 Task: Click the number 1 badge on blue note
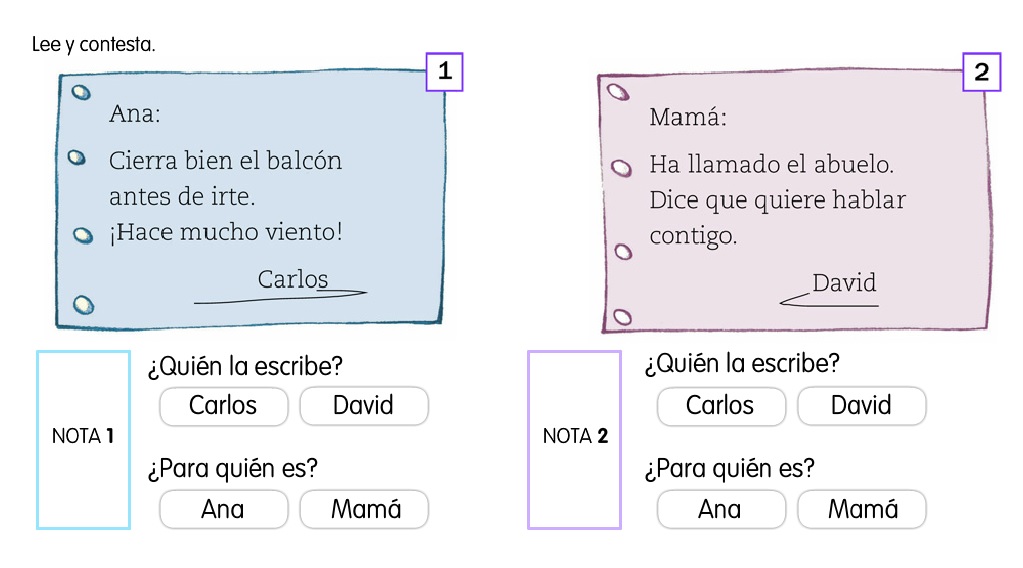click(445, 72)
